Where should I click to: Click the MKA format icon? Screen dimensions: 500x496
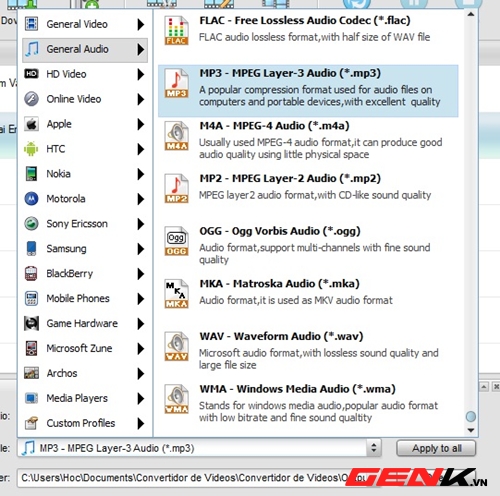coord(176,294)
